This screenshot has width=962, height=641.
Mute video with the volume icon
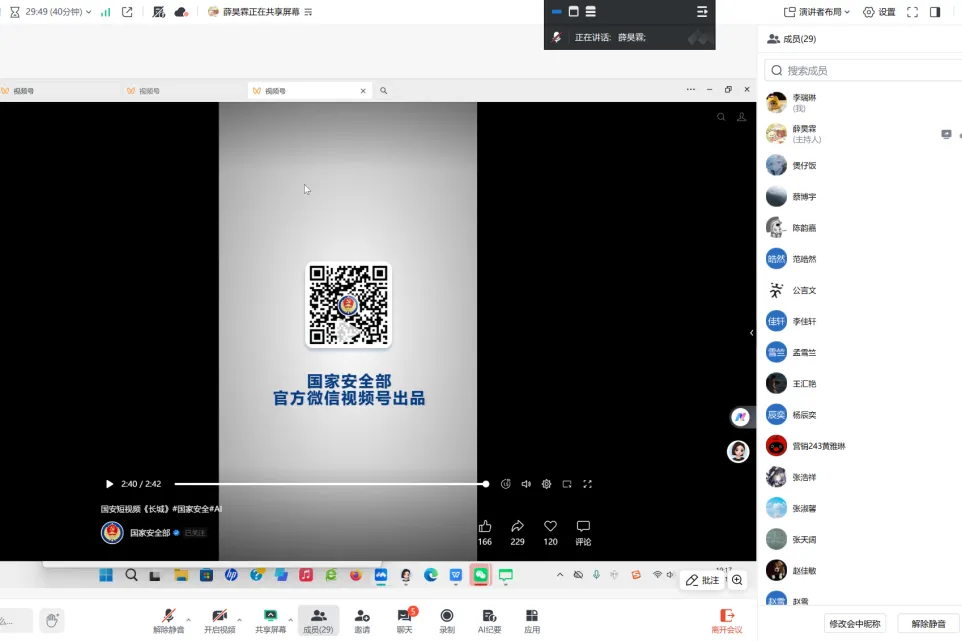point(526,484)
